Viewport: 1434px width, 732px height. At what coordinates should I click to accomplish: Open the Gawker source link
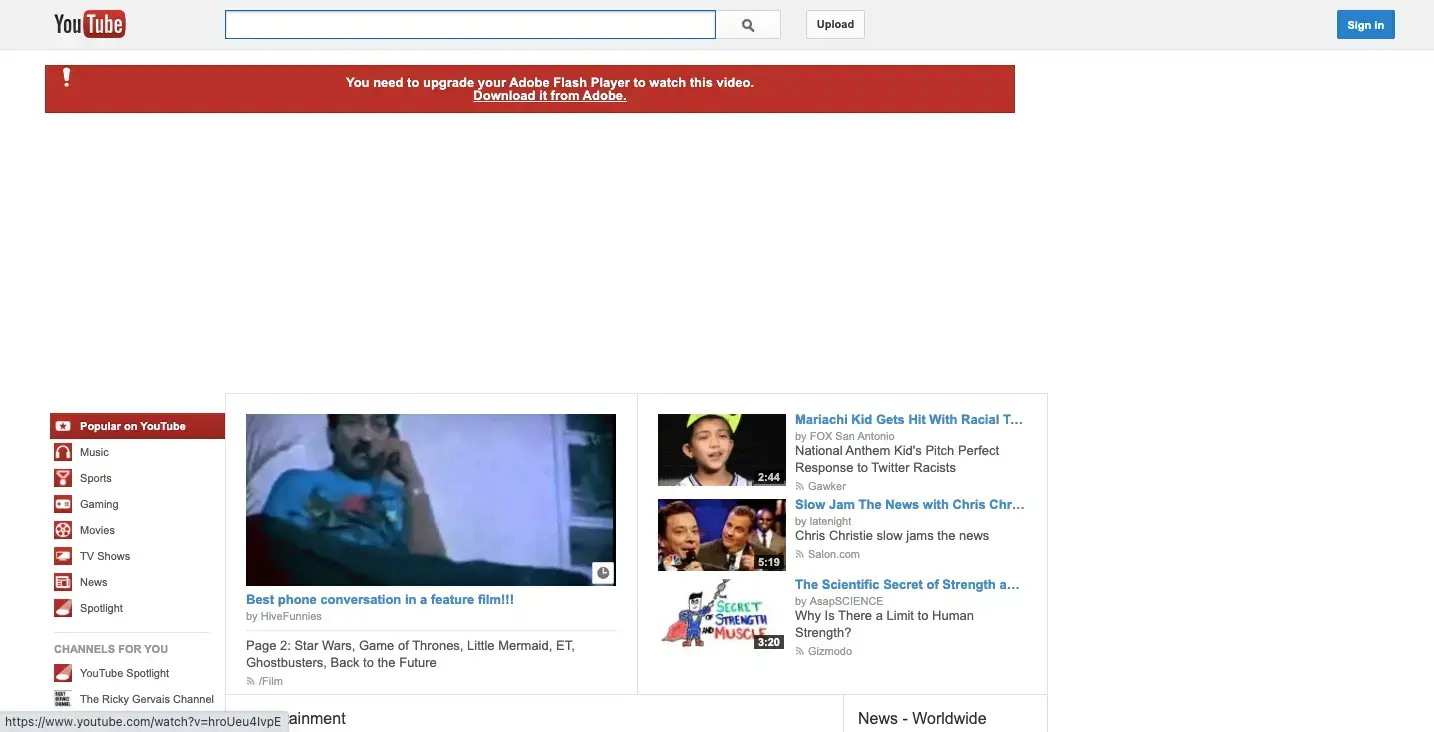tap(827, 486)
